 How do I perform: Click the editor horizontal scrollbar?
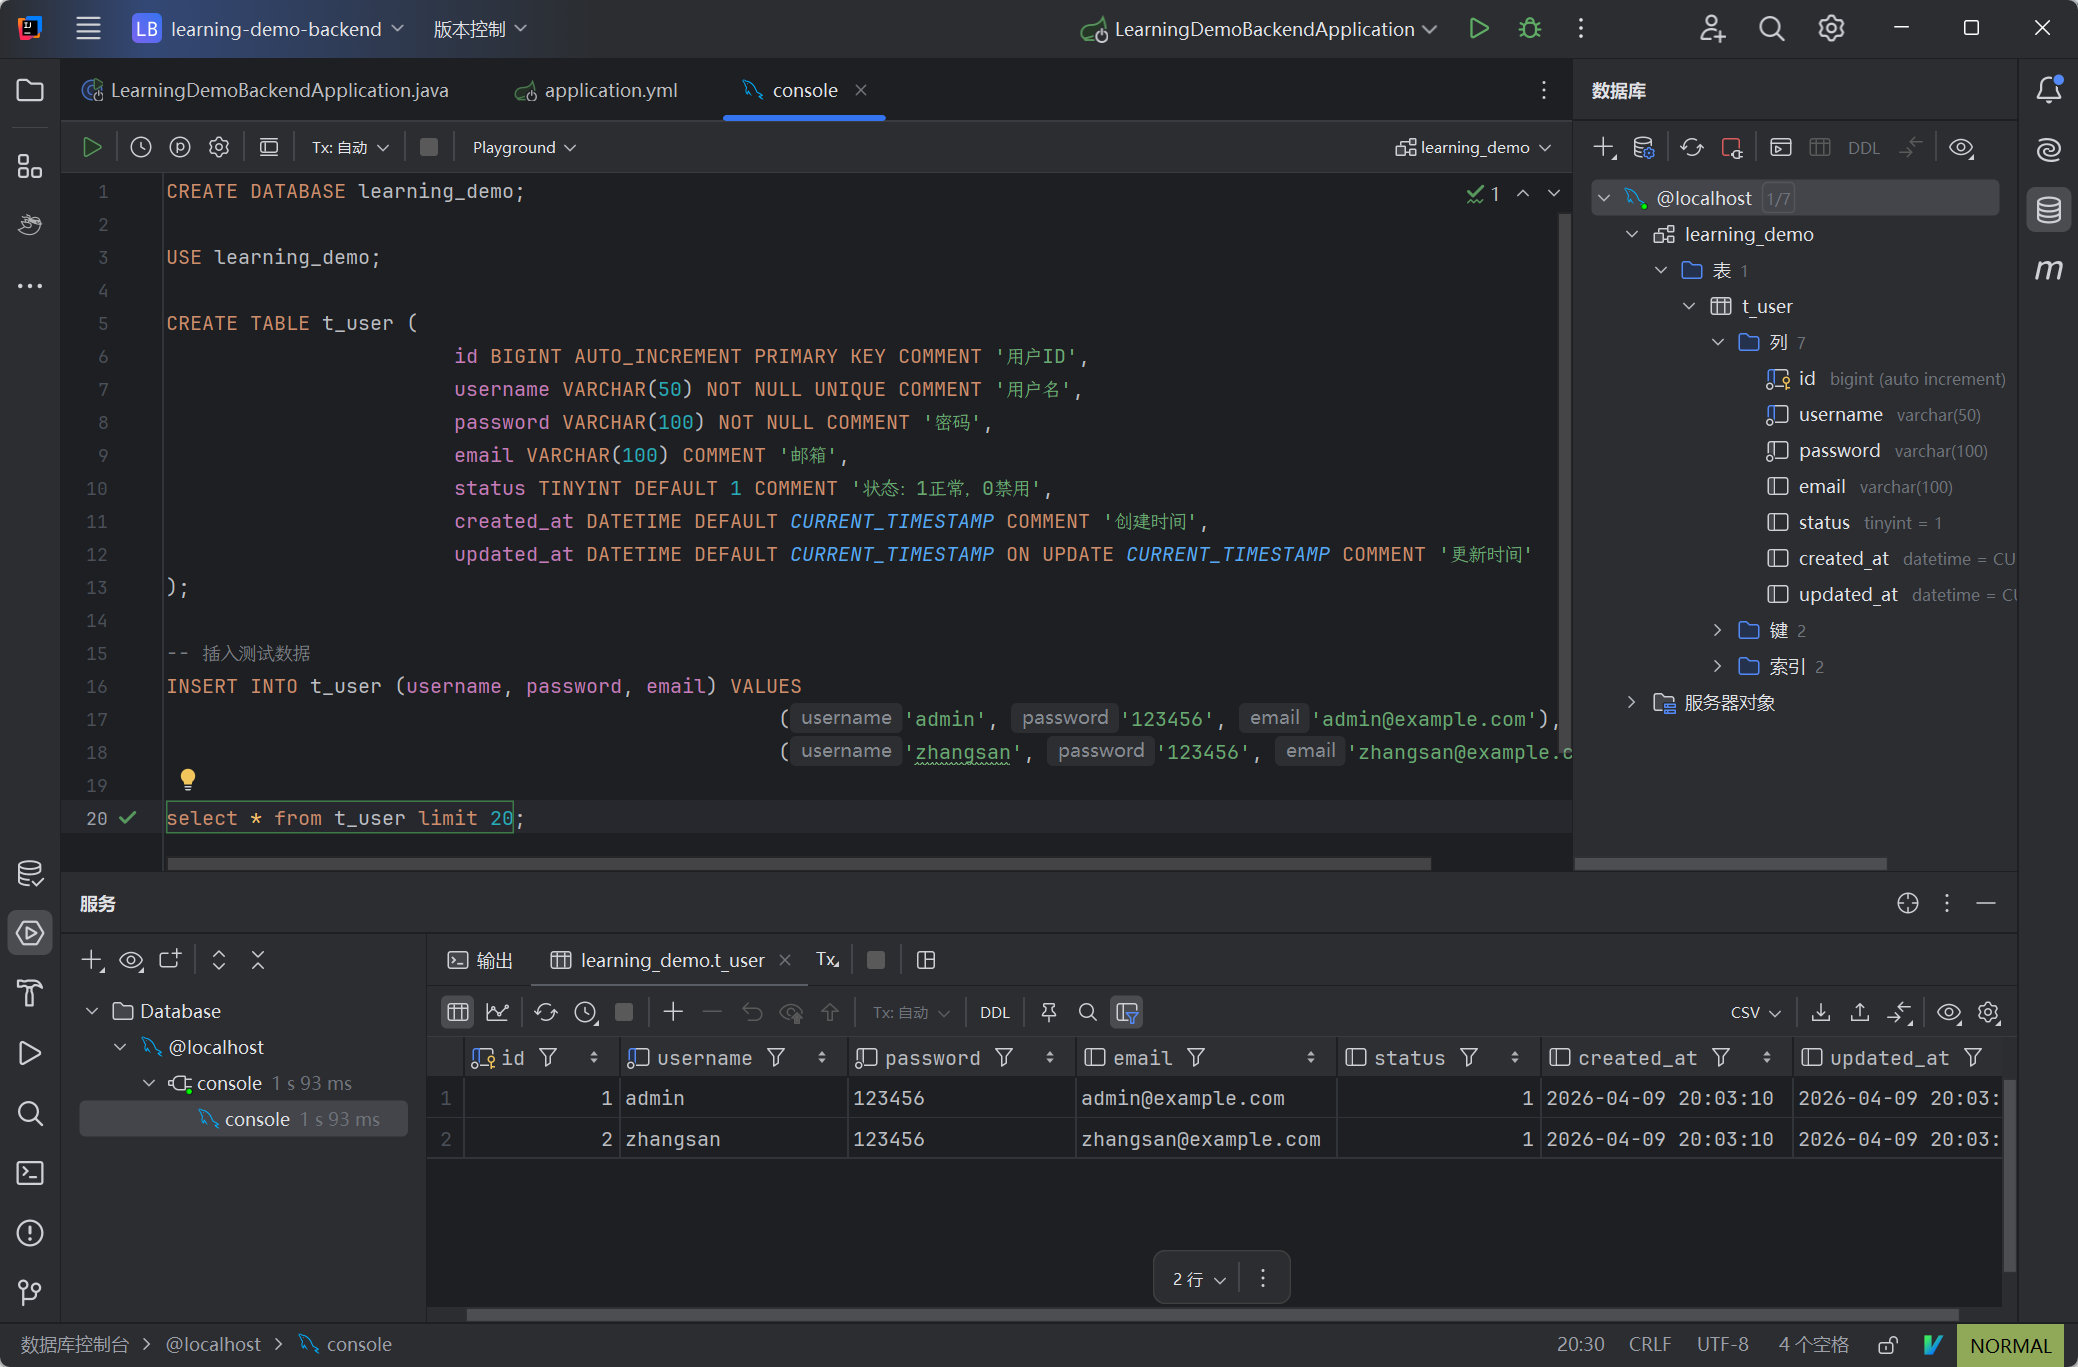(798, 863)
